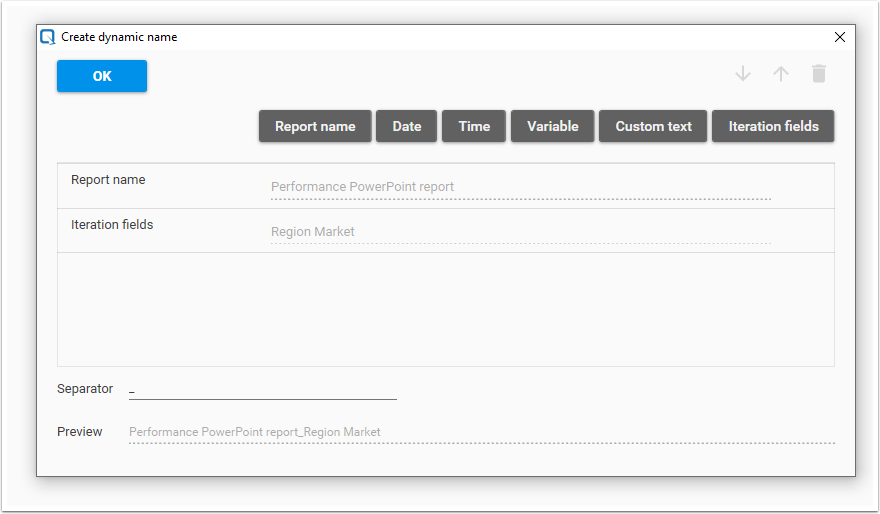Add an Iteration fields element
This screenshot has width=880, height=514.
point(773,126)
